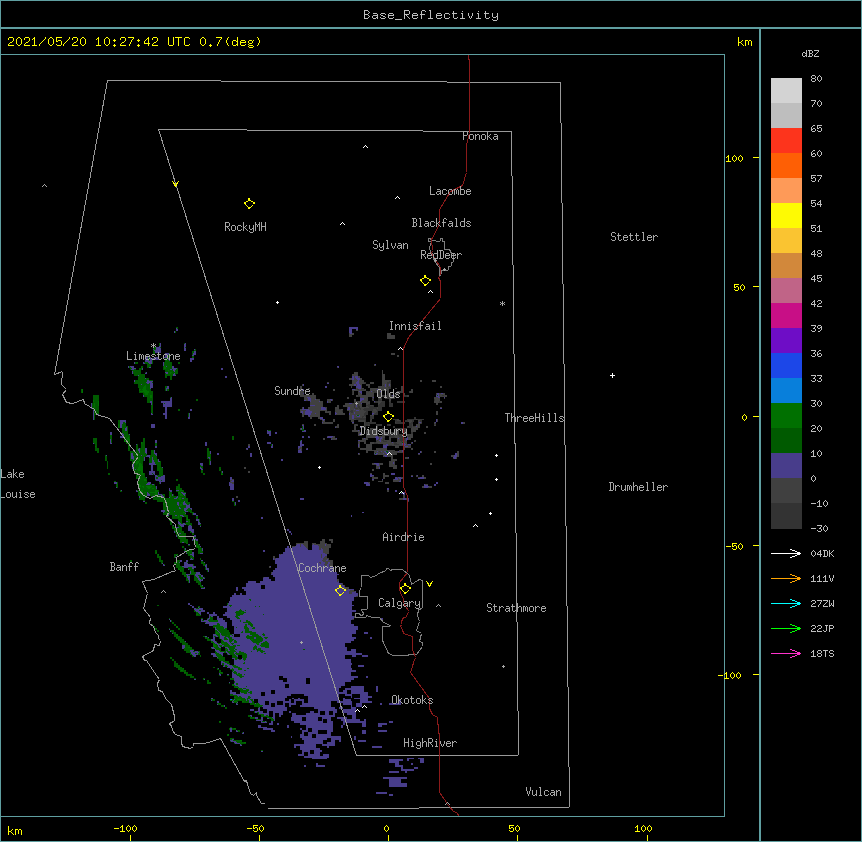
Task: Click the Lake Louise label
Action: (x=18, y=484)
